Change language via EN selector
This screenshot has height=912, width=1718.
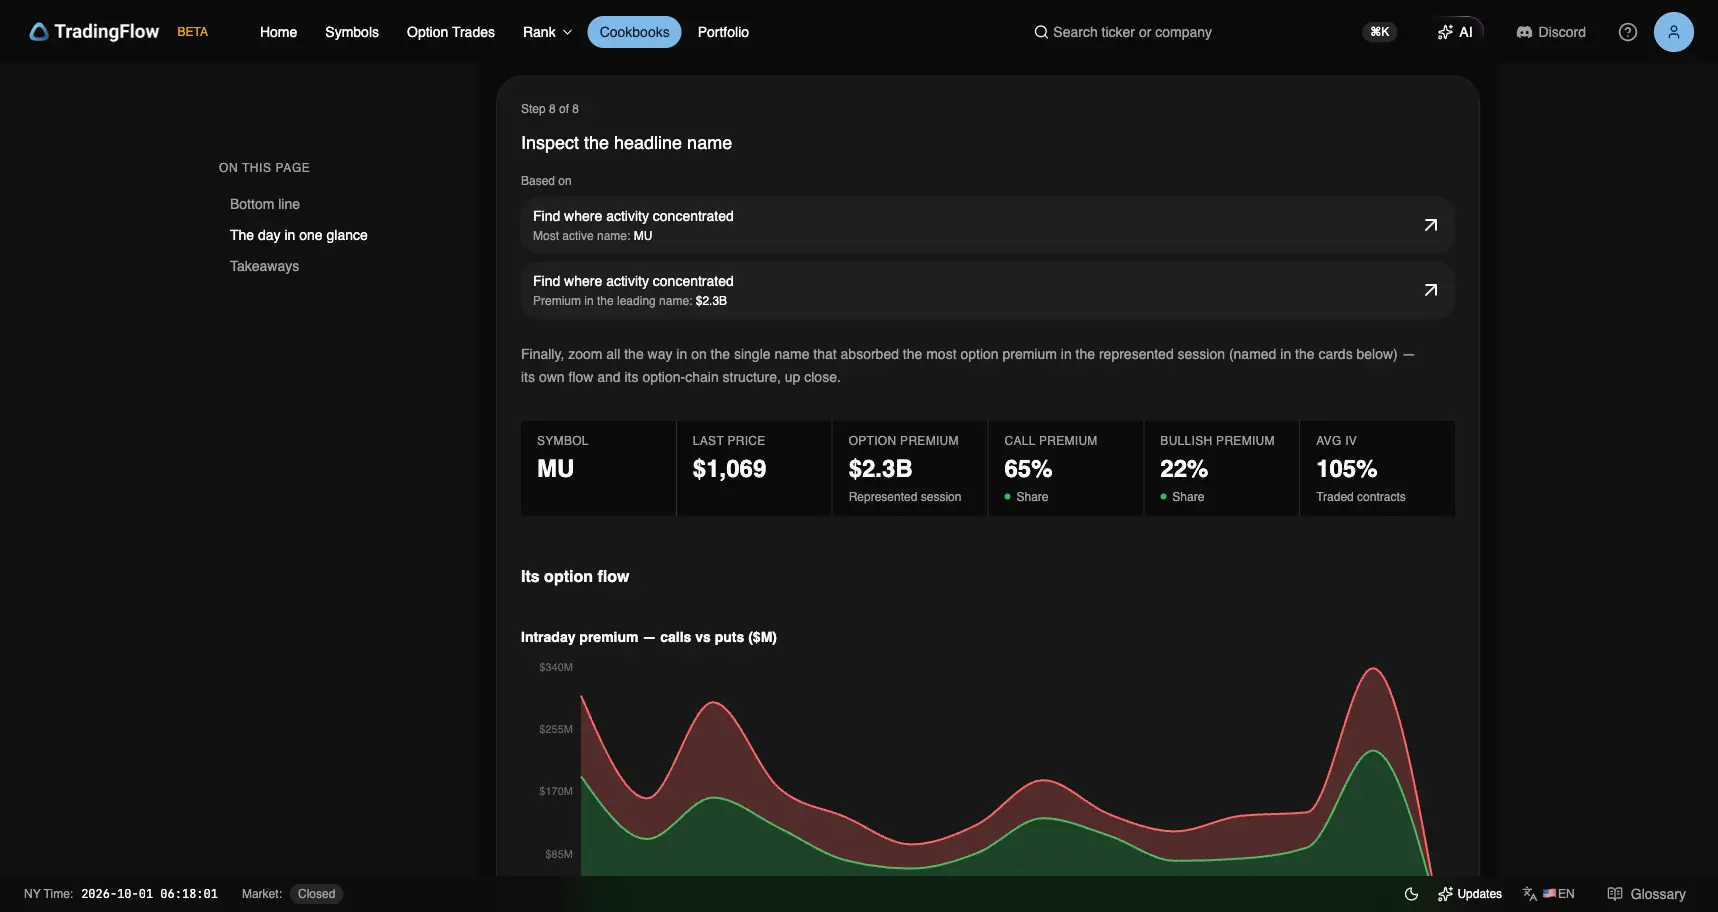1549,894
